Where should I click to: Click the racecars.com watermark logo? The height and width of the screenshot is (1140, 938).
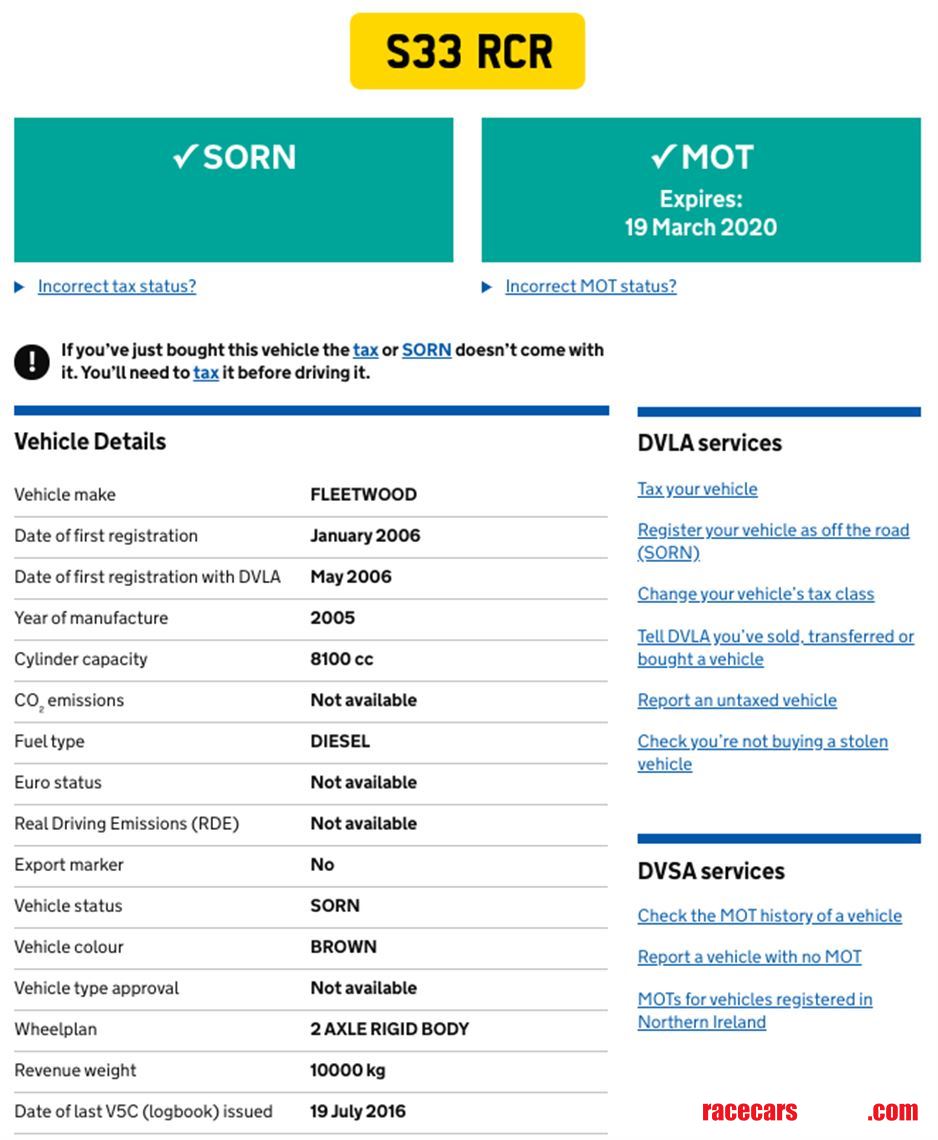pos(809,1111)
